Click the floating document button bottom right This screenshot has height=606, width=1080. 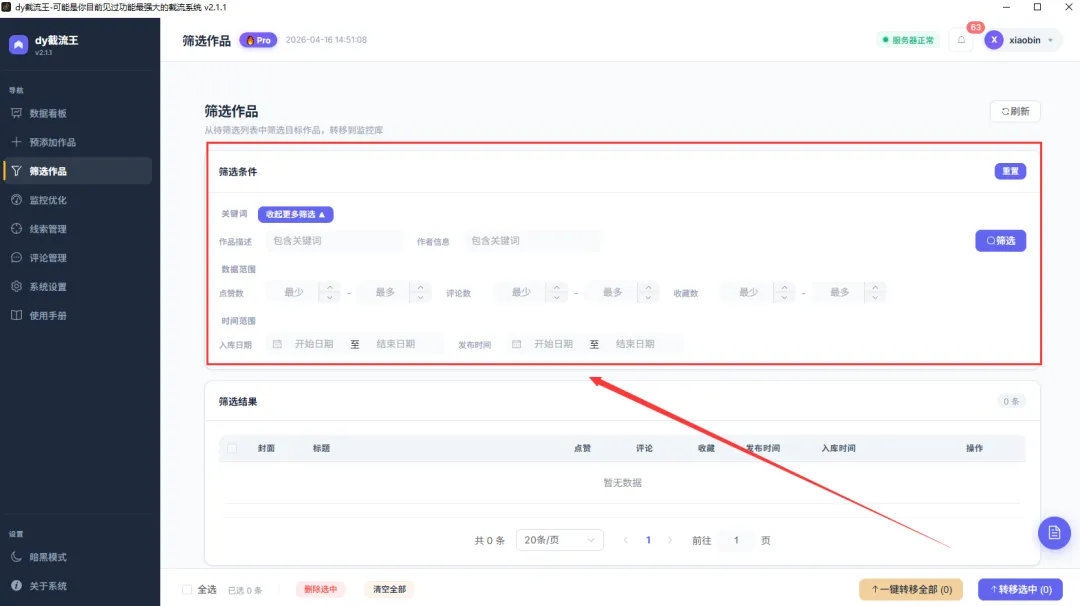point(1053,533)
